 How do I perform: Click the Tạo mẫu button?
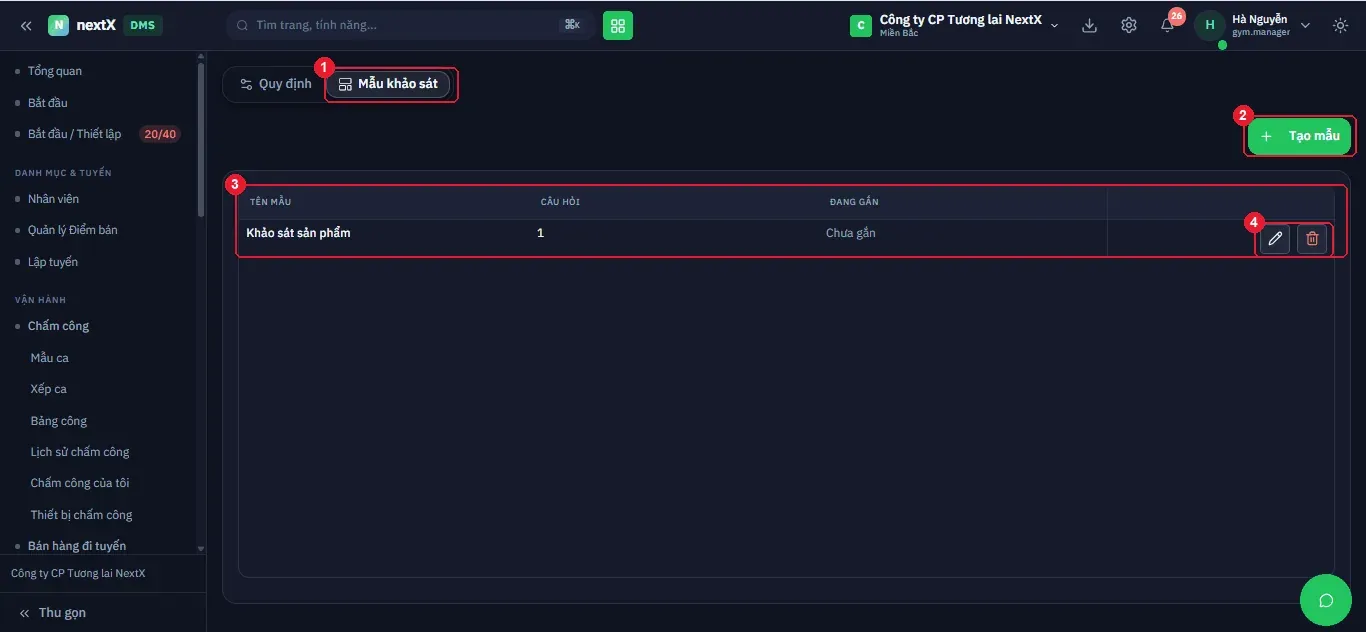(x=1300, y=136)
